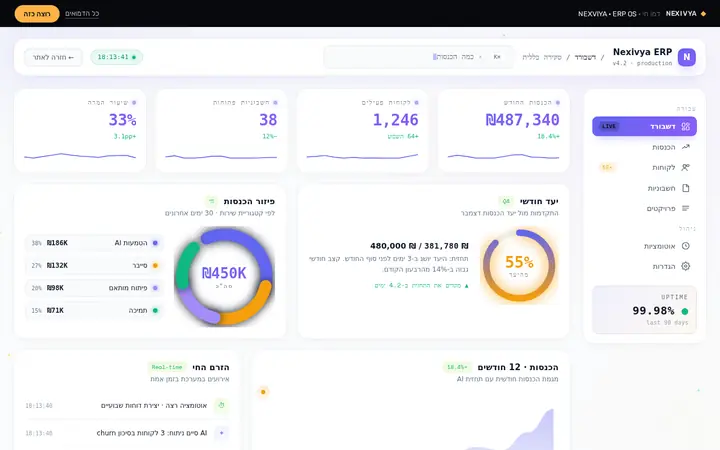Click the dashboard grid icon in sidebar
Viewport: 720px width, 450px height.
pos(686,126)
